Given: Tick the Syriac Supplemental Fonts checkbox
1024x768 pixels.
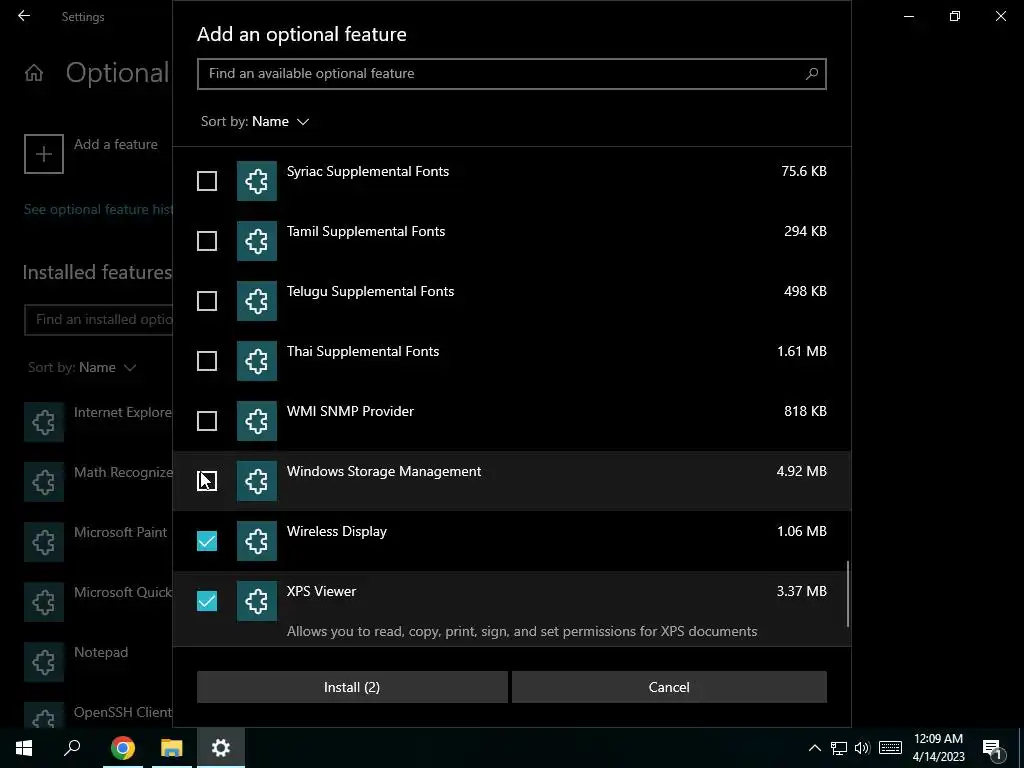Looking at the screenshot, I should click(x=207, y=181).
